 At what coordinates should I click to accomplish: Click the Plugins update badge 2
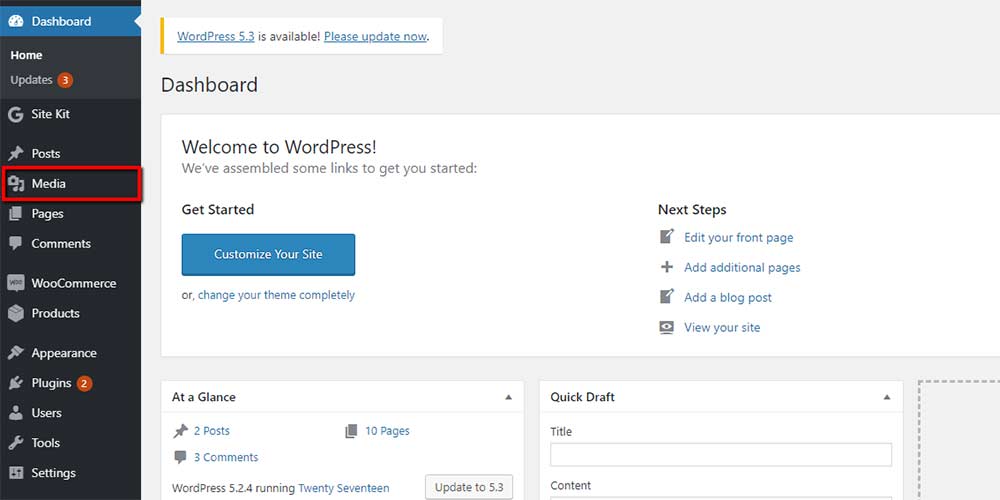pos(84,383)
